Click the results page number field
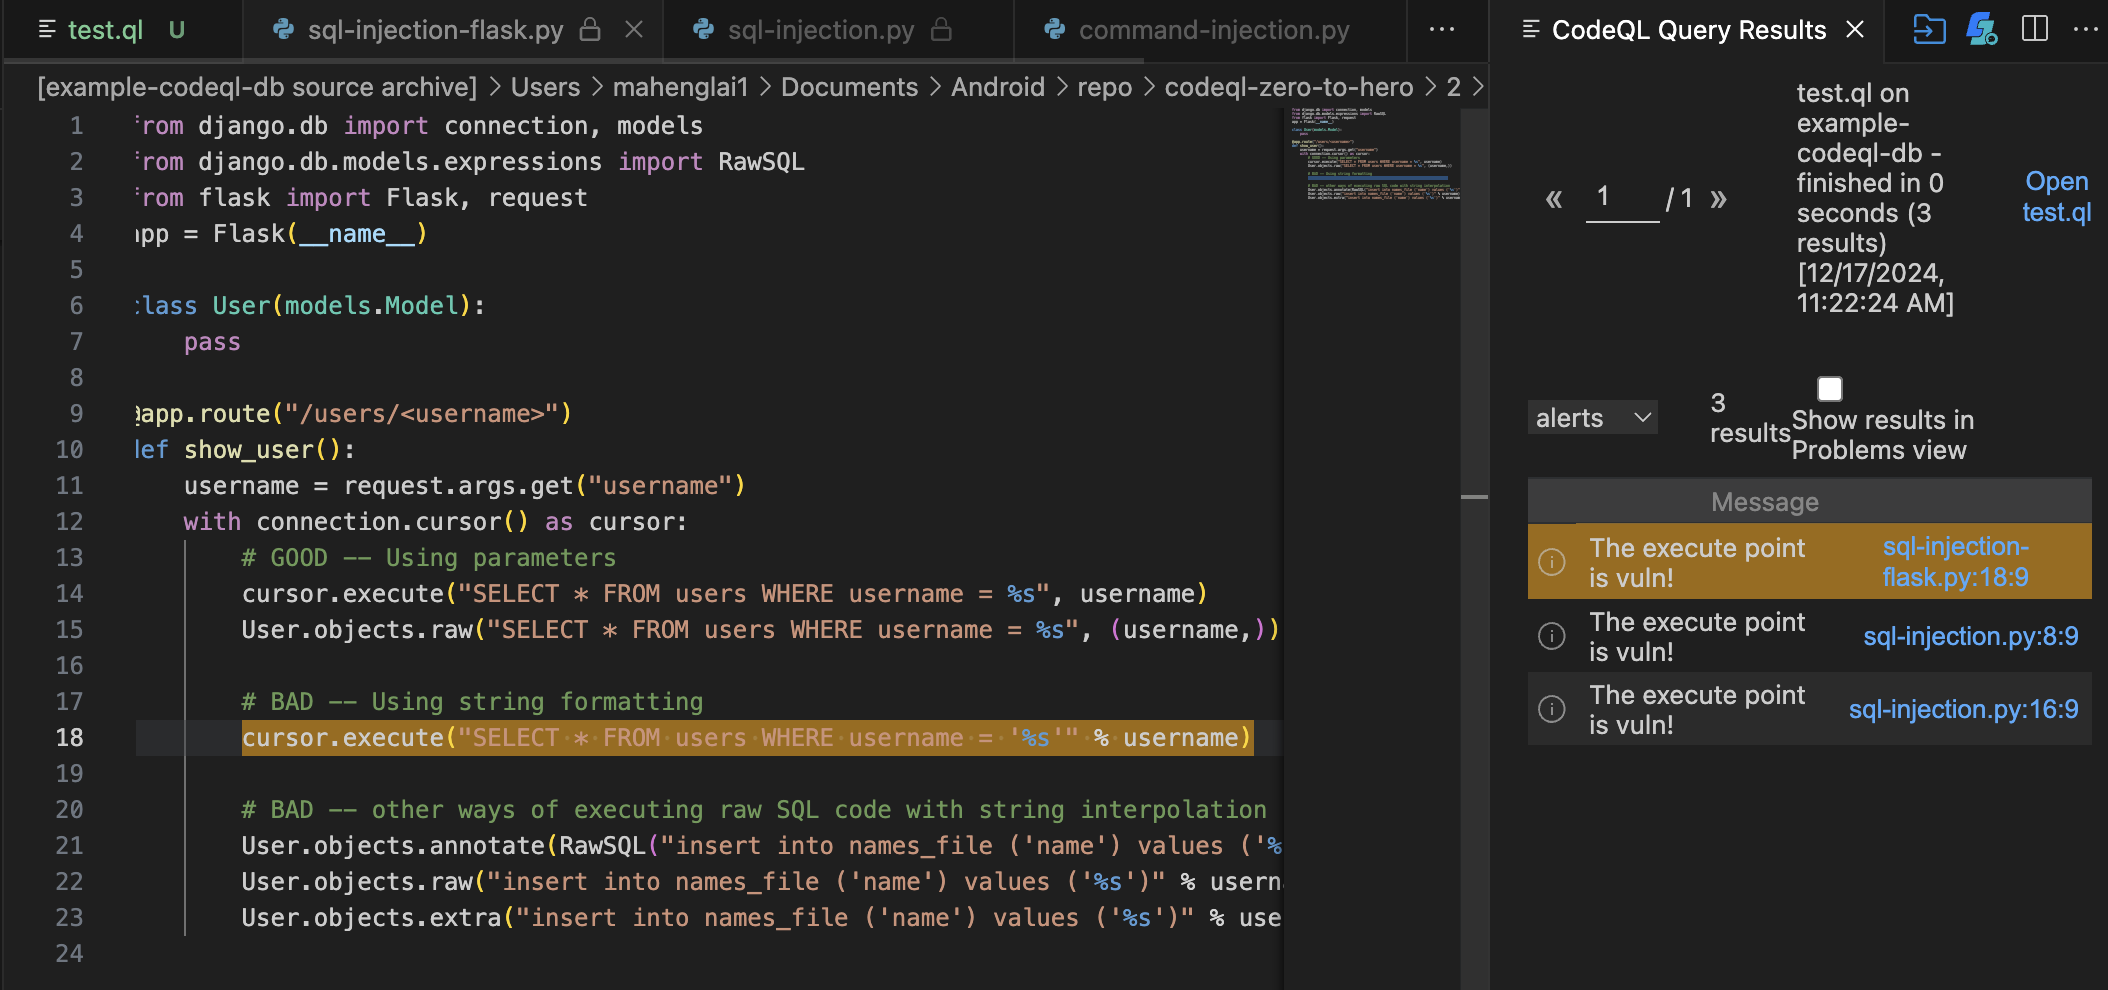Image resolution: width=2108 pixels, height=990 pixels. [1621, 198]
